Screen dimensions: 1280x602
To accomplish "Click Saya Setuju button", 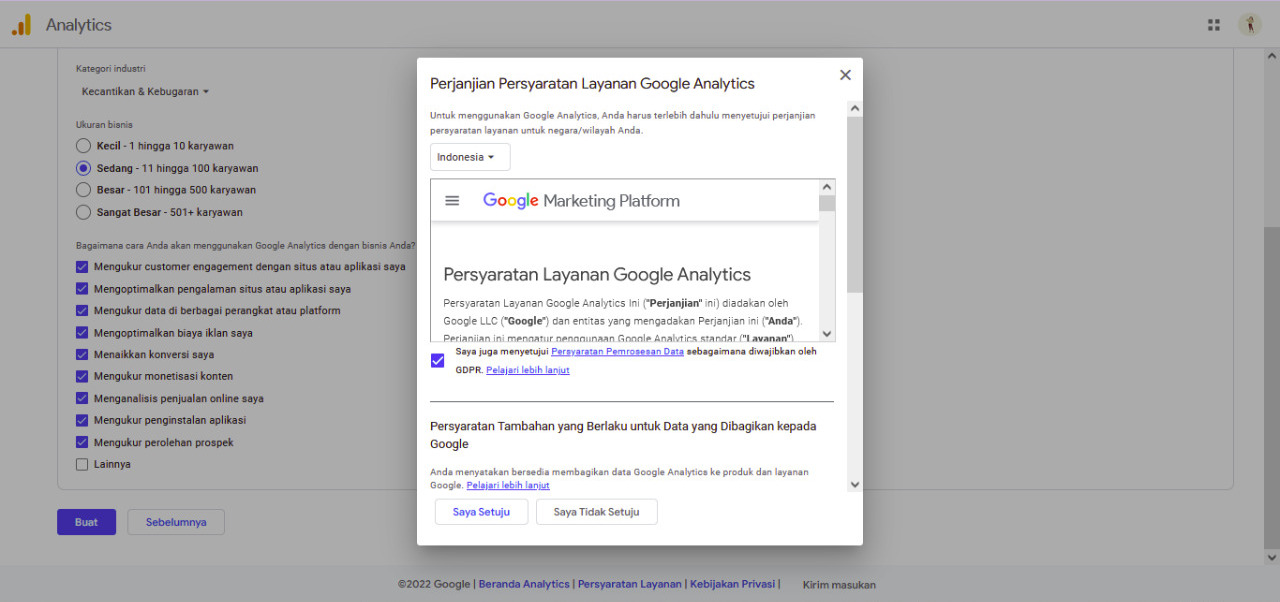I will point(481,512).
